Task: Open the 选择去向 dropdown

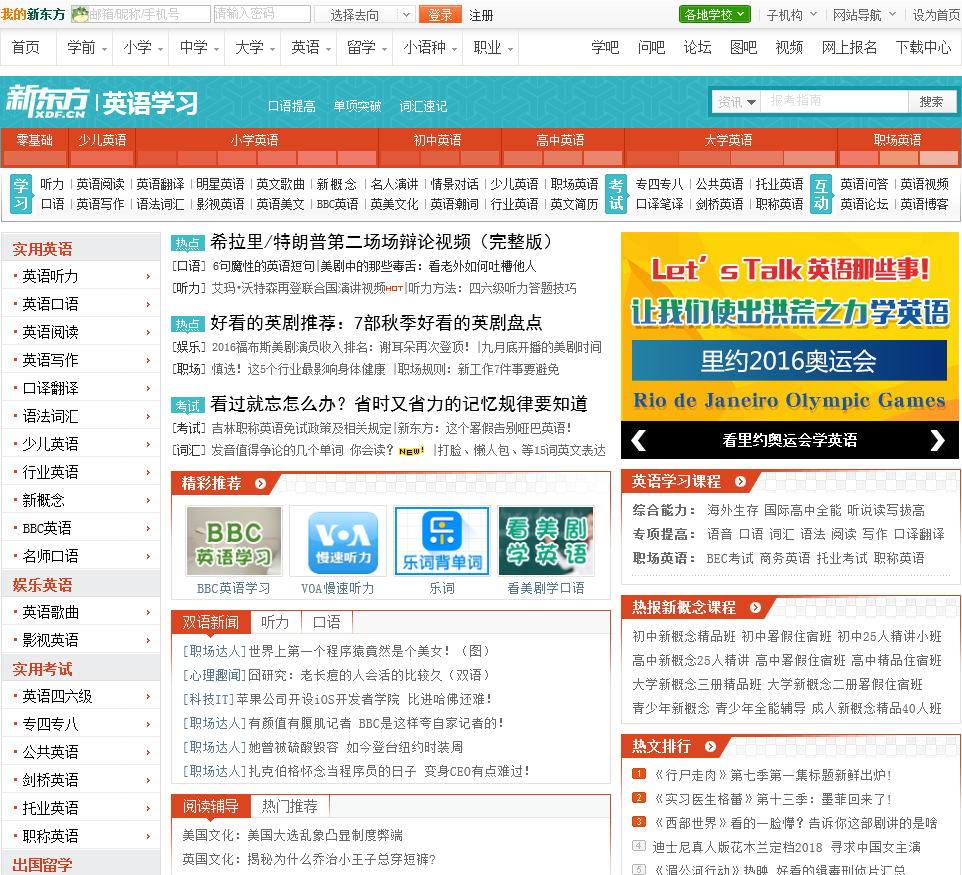Action: tap(364, 15)
